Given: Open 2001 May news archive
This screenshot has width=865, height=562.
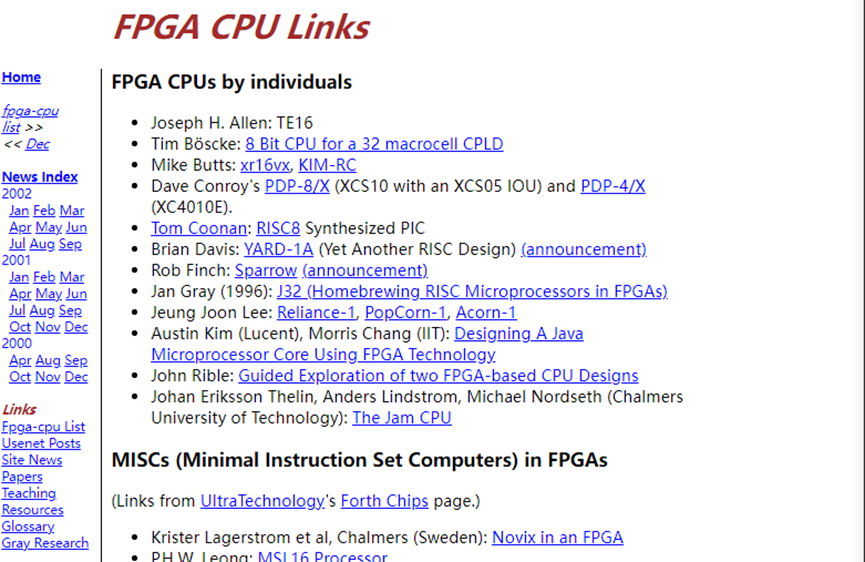Looking at the screenshot, I should pyautogui.click(x=49, y=294).
